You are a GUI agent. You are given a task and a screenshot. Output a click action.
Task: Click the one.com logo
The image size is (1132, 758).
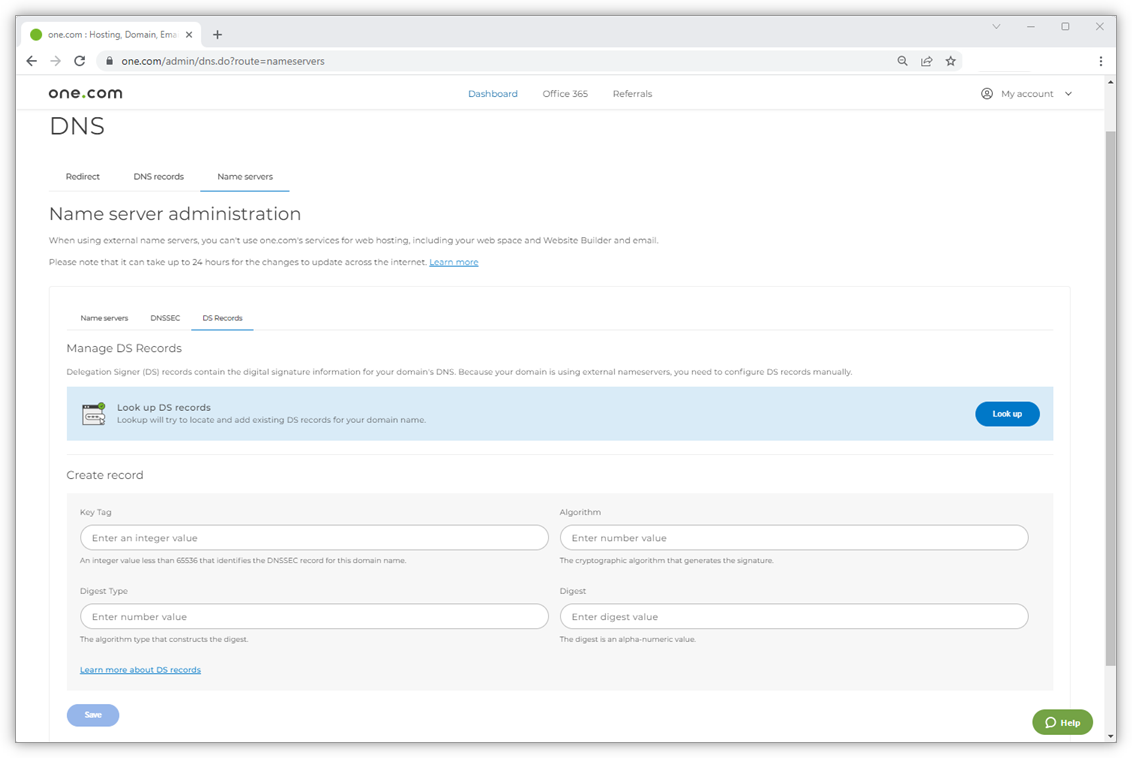[x=85, y=93]
